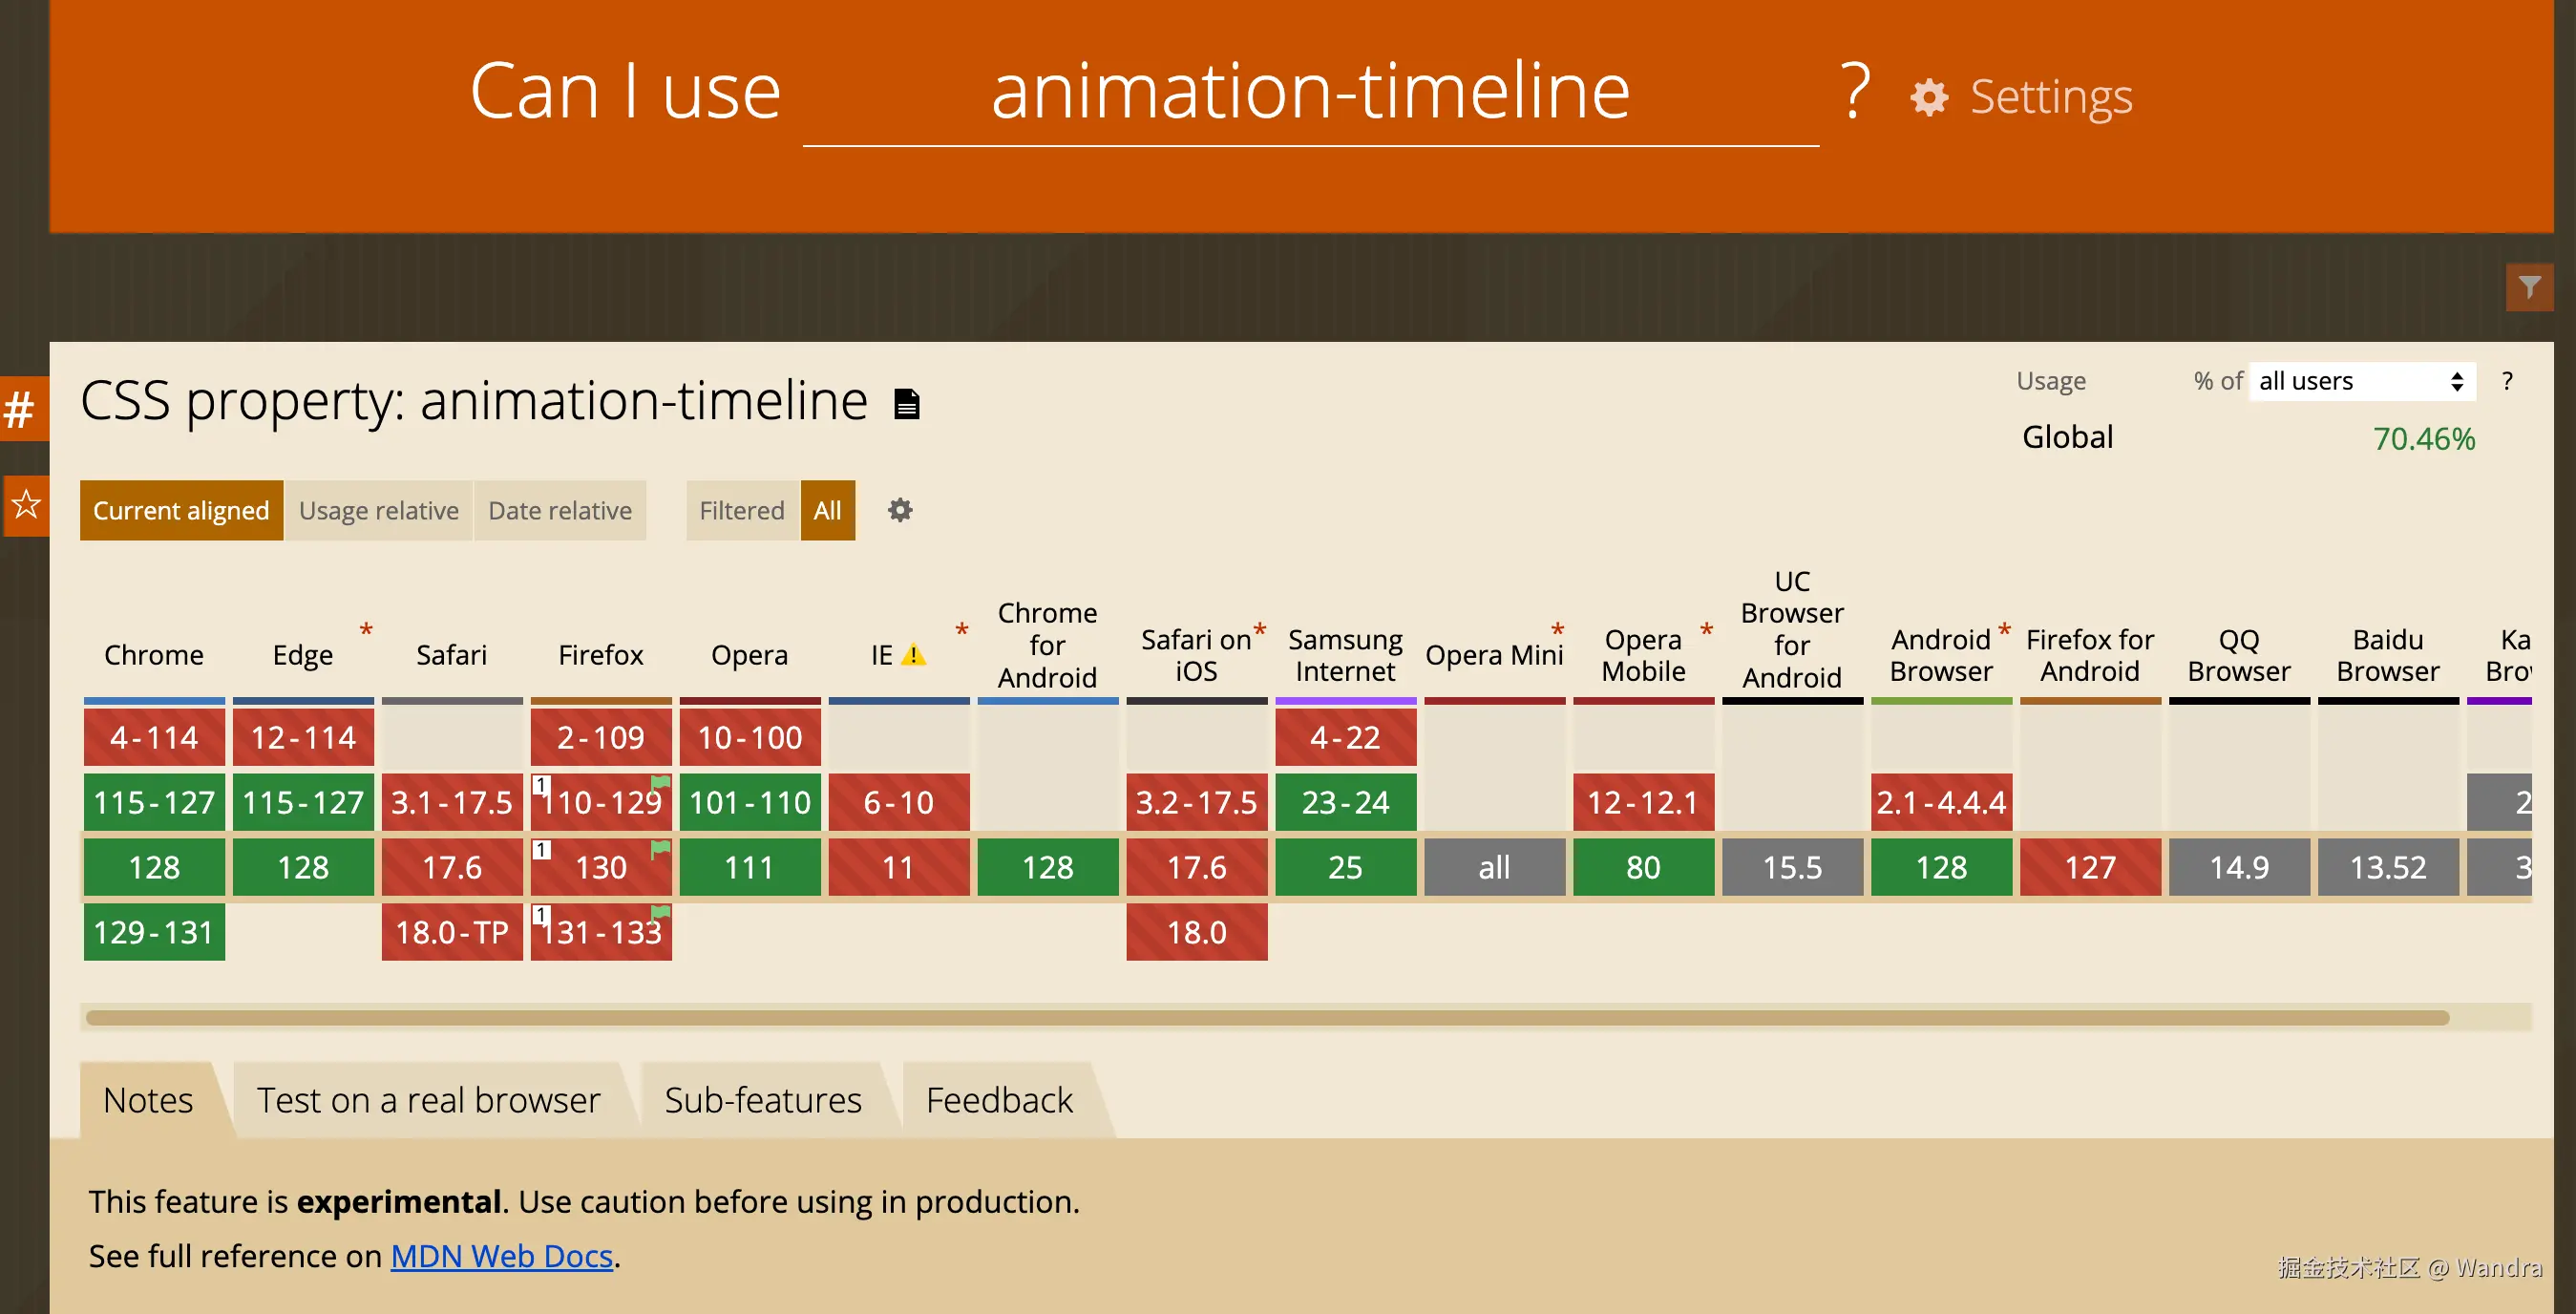The width and height of the screenshot is (2576, 1314).
Task: Open the Sub-features tab
Action: tap(762, 1100)
